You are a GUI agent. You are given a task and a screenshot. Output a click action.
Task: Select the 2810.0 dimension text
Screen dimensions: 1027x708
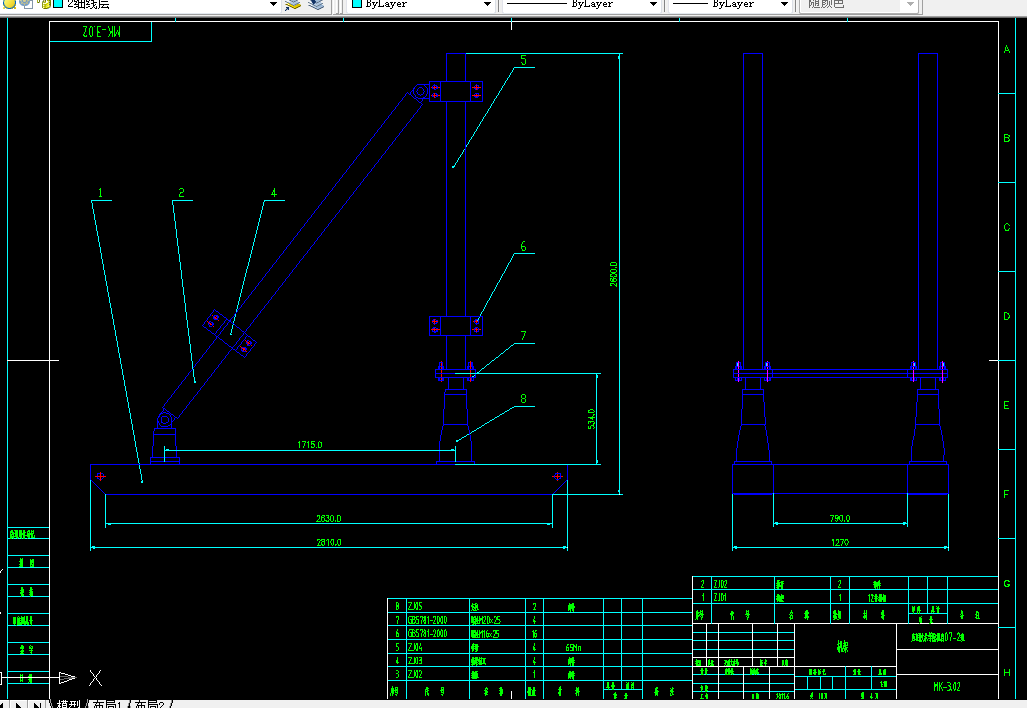[x=329, y=542]
